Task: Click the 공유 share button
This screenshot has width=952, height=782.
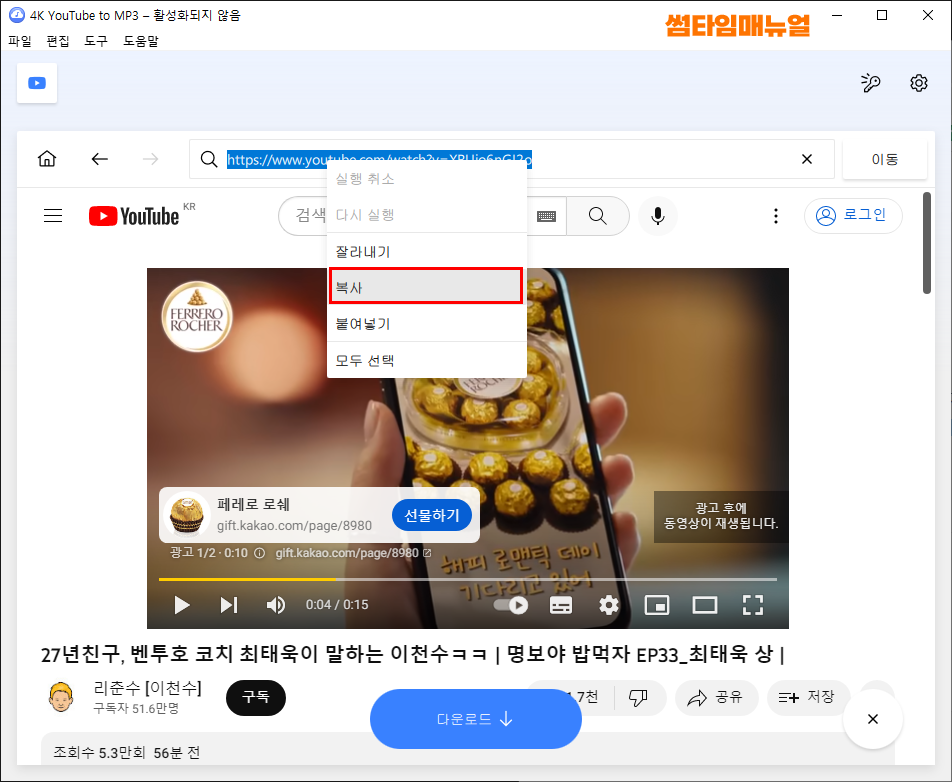Action: 717,698
